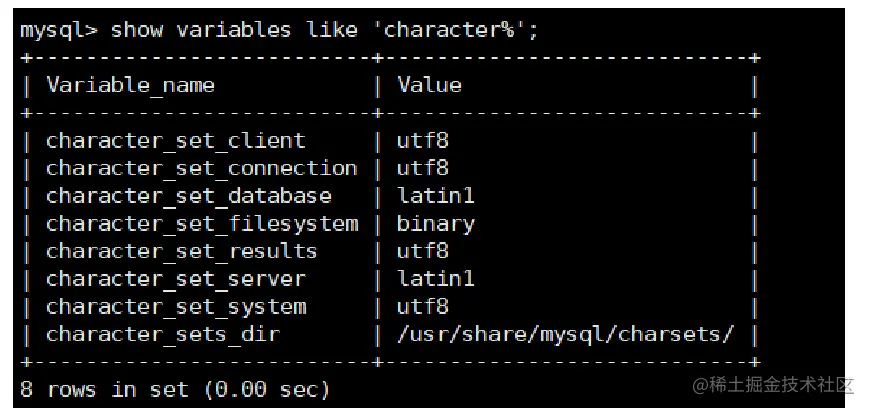Click the character_sets_dir variable name
The width and height of the screenshot is (869, 411).
(x=163, y=335)
